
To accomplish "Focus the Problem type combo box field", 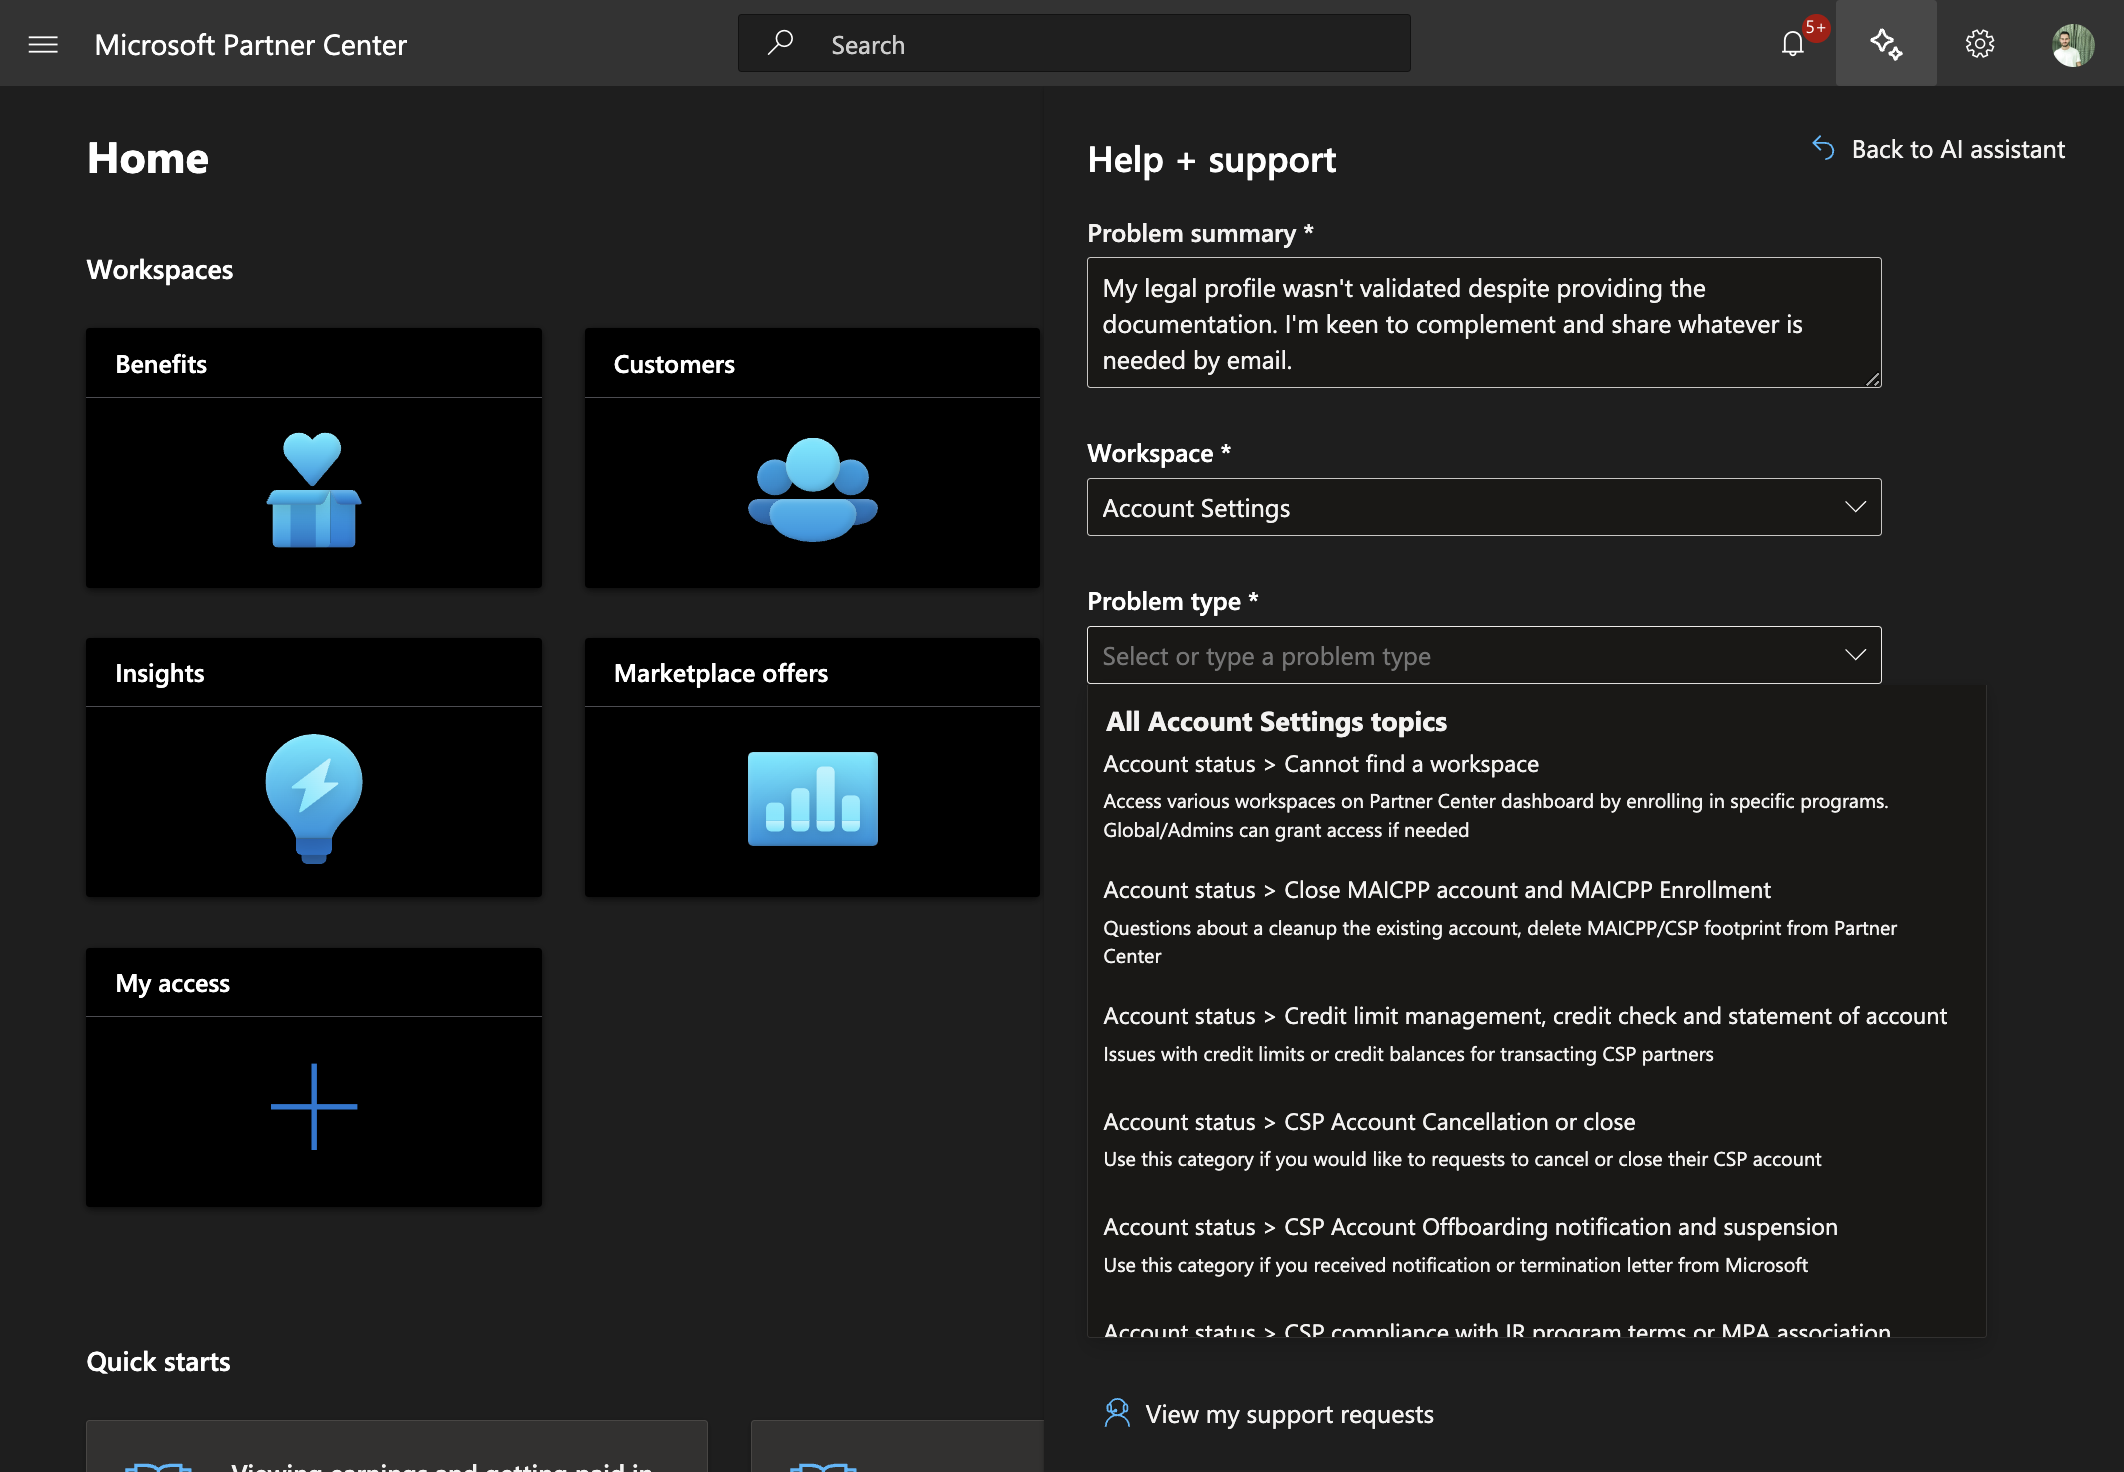I will 1484,655.
